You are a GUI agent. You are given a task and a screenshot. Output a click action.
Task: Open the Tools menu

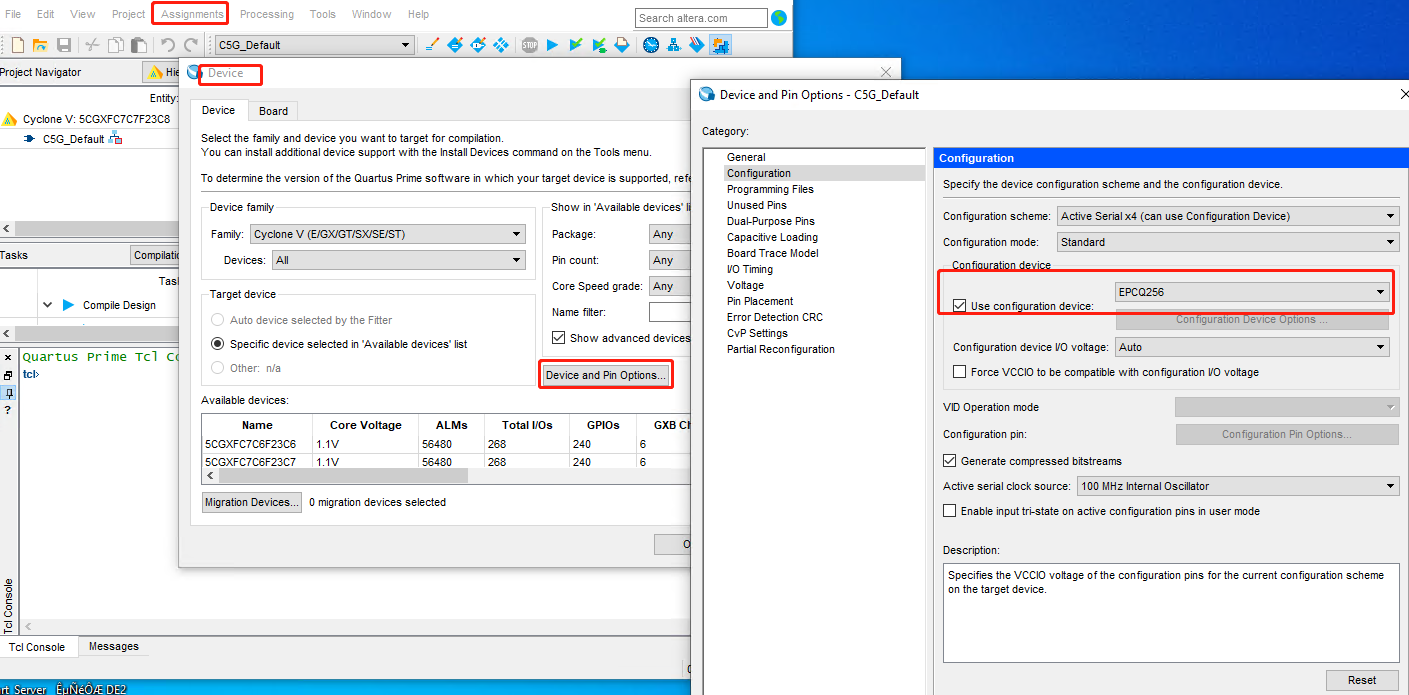[x=323, y=14]
